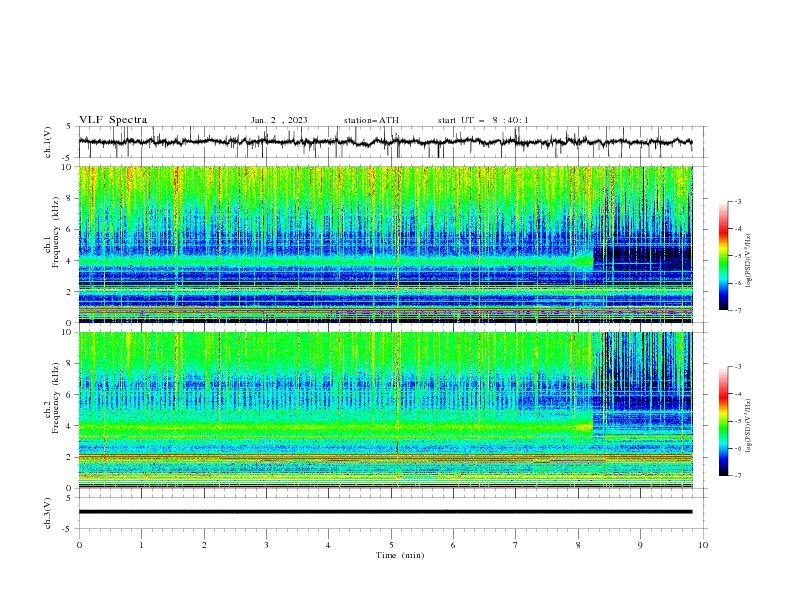Click the lower color bar "log(PSD)(V²/Hz)" label
Viewport: 792px width, 612px height.
[x=748, y=425]
